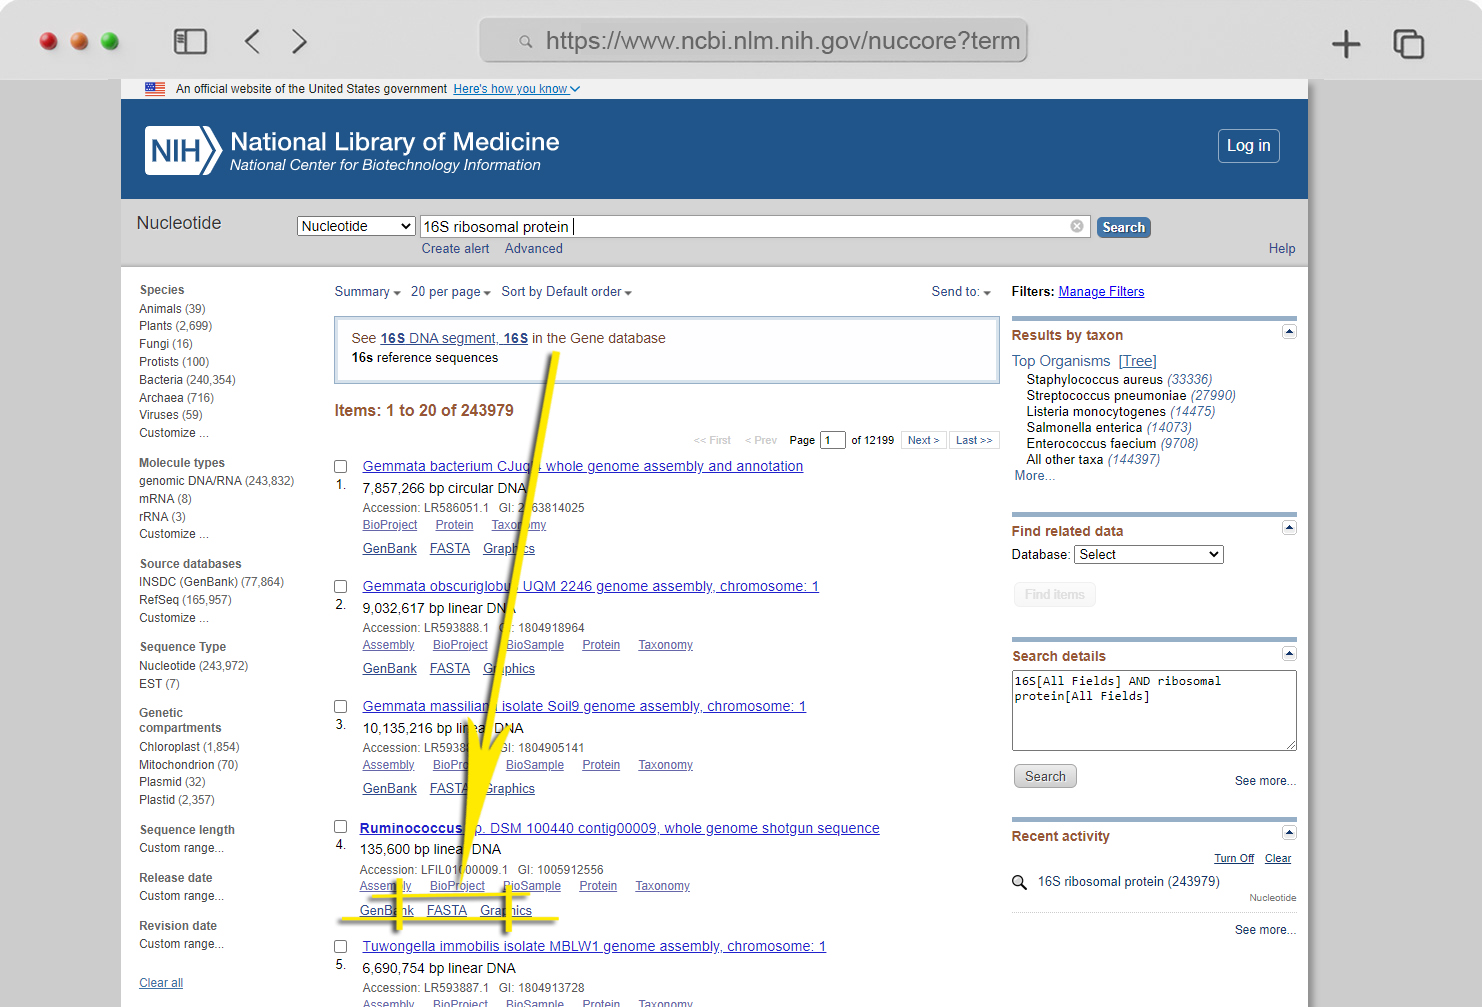The width and height of the screenshot is (1482, 1007).
Task: Check the Tuwongella immobilis result checkbox
Action: 340,946
